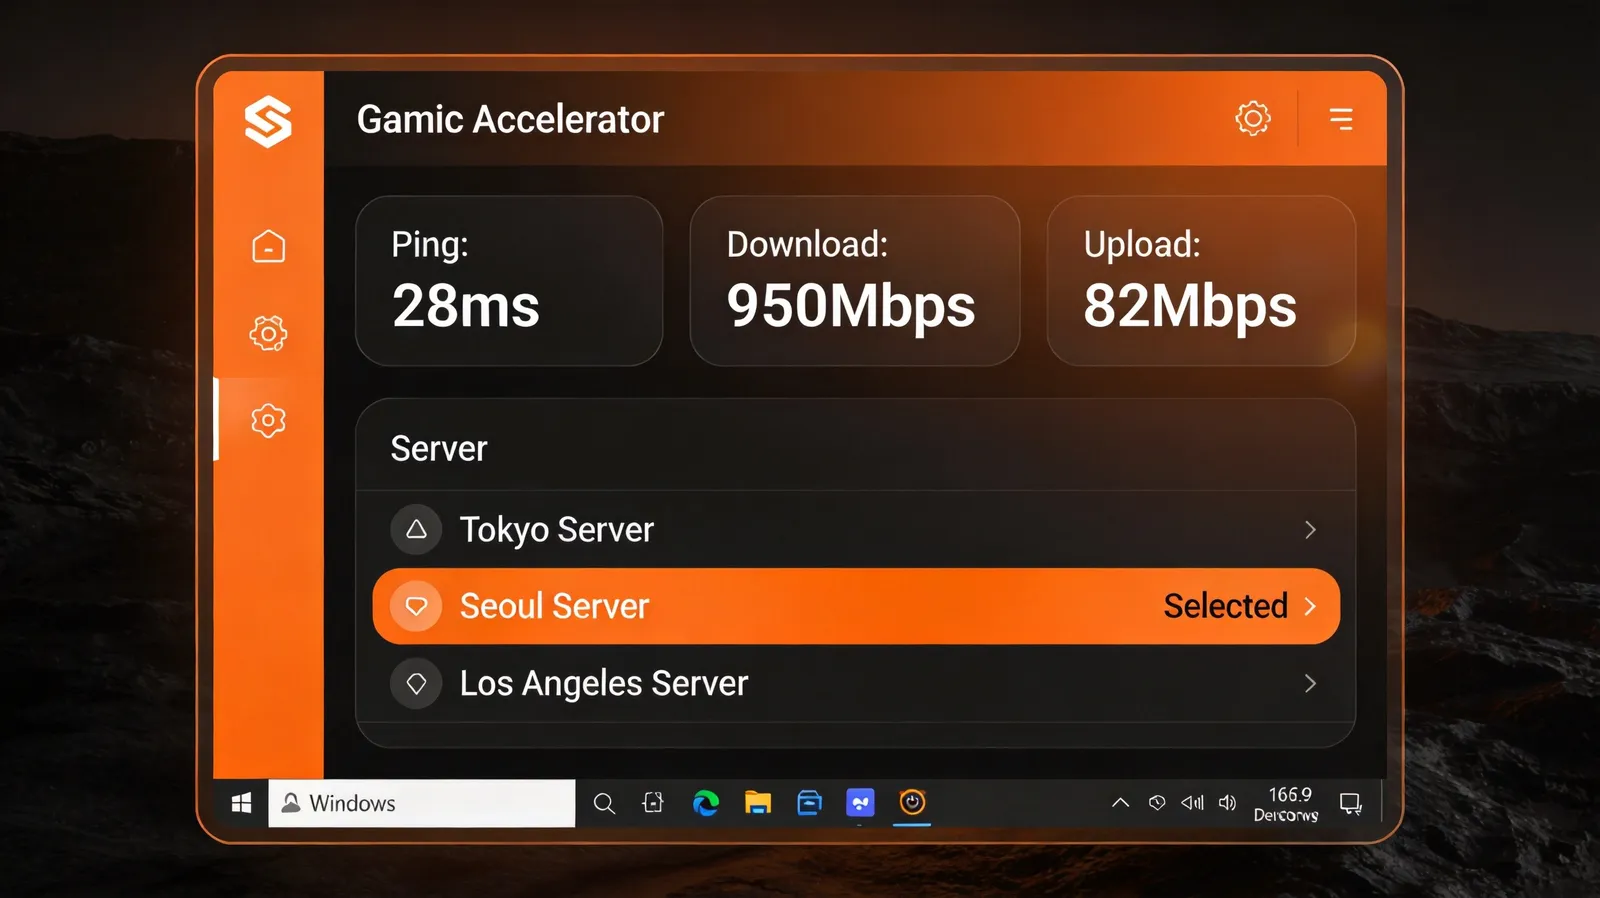1600x898 pixels.
Task: Select the Los Angeles Server entry
Action: 856,683
